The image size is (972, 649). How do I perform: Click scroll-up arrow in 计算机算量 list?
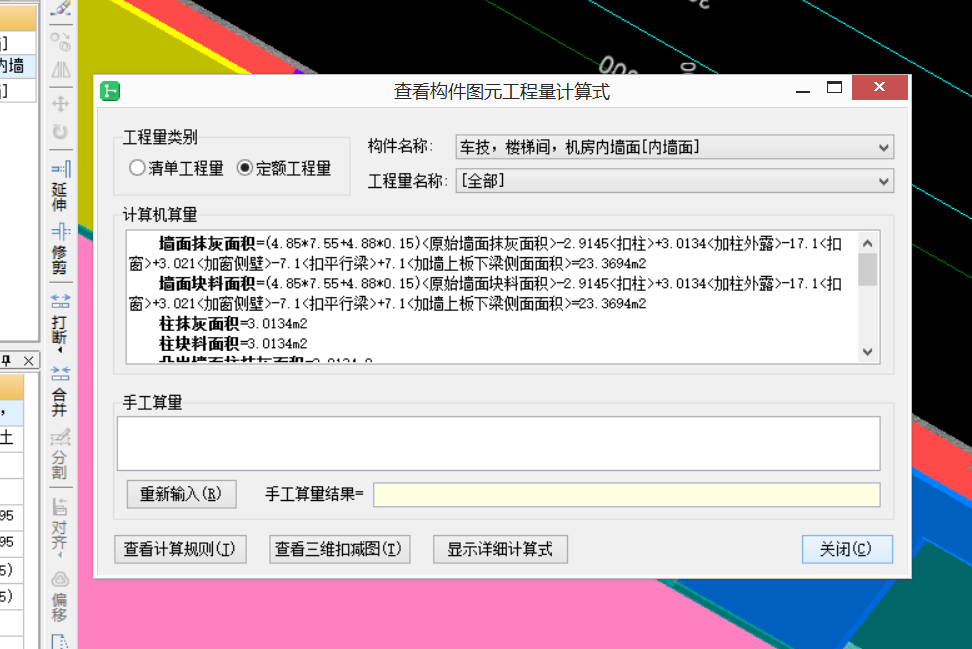[867, 244]
